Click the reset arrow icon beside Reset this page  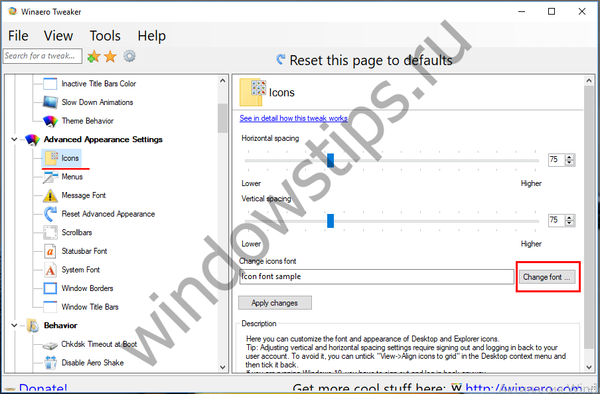(281, 59)
